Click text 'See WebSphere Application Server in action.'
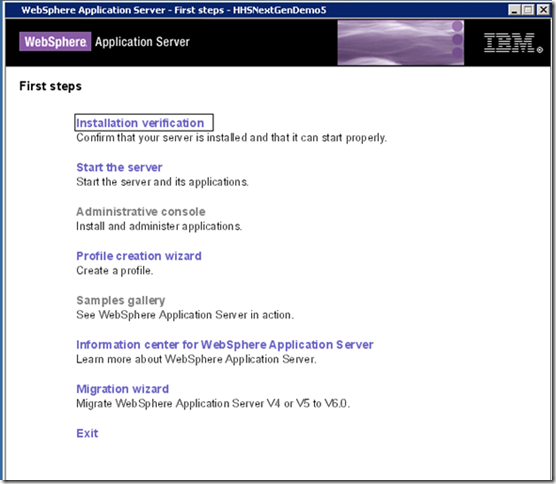The image size is (556, 484). 185,315
